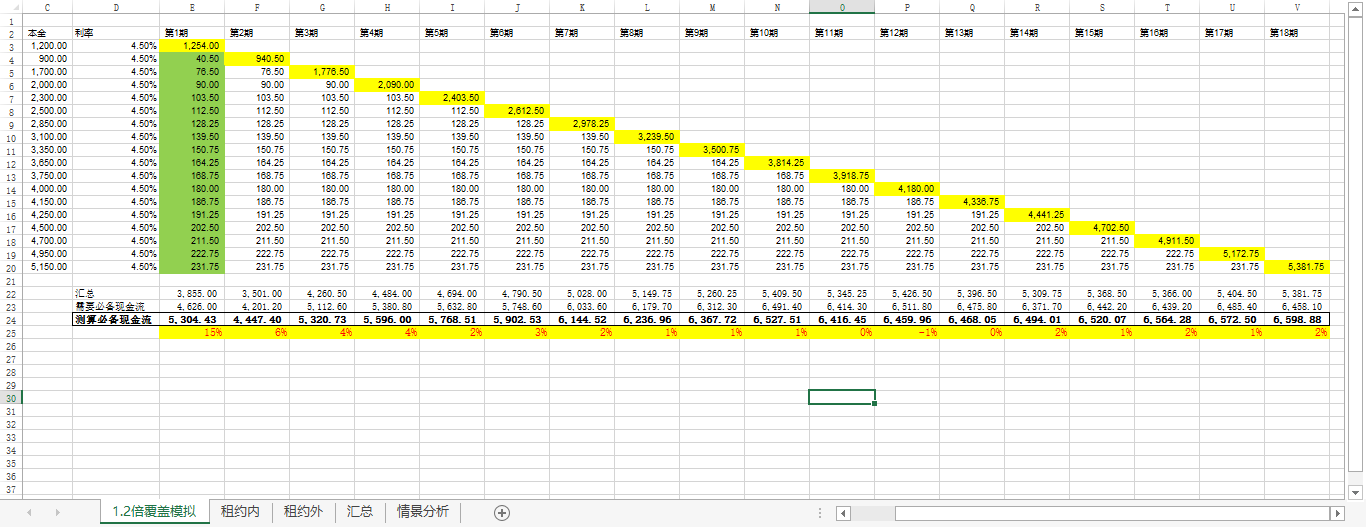Click yellow cell with value 1,254.00
Screen dimensions: 1366x527
click(x=192, y=46)
